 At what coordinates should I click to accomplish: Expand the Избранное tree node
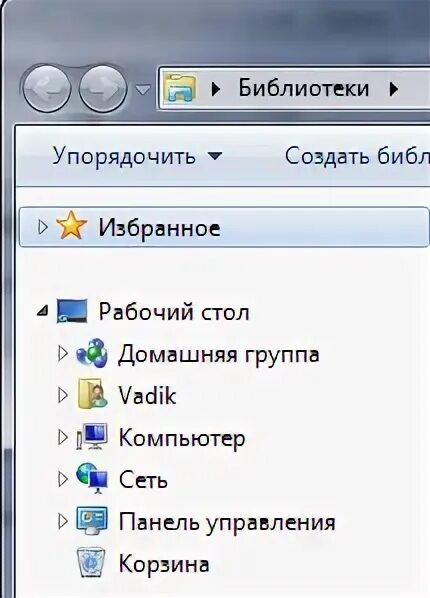[43, 227]
